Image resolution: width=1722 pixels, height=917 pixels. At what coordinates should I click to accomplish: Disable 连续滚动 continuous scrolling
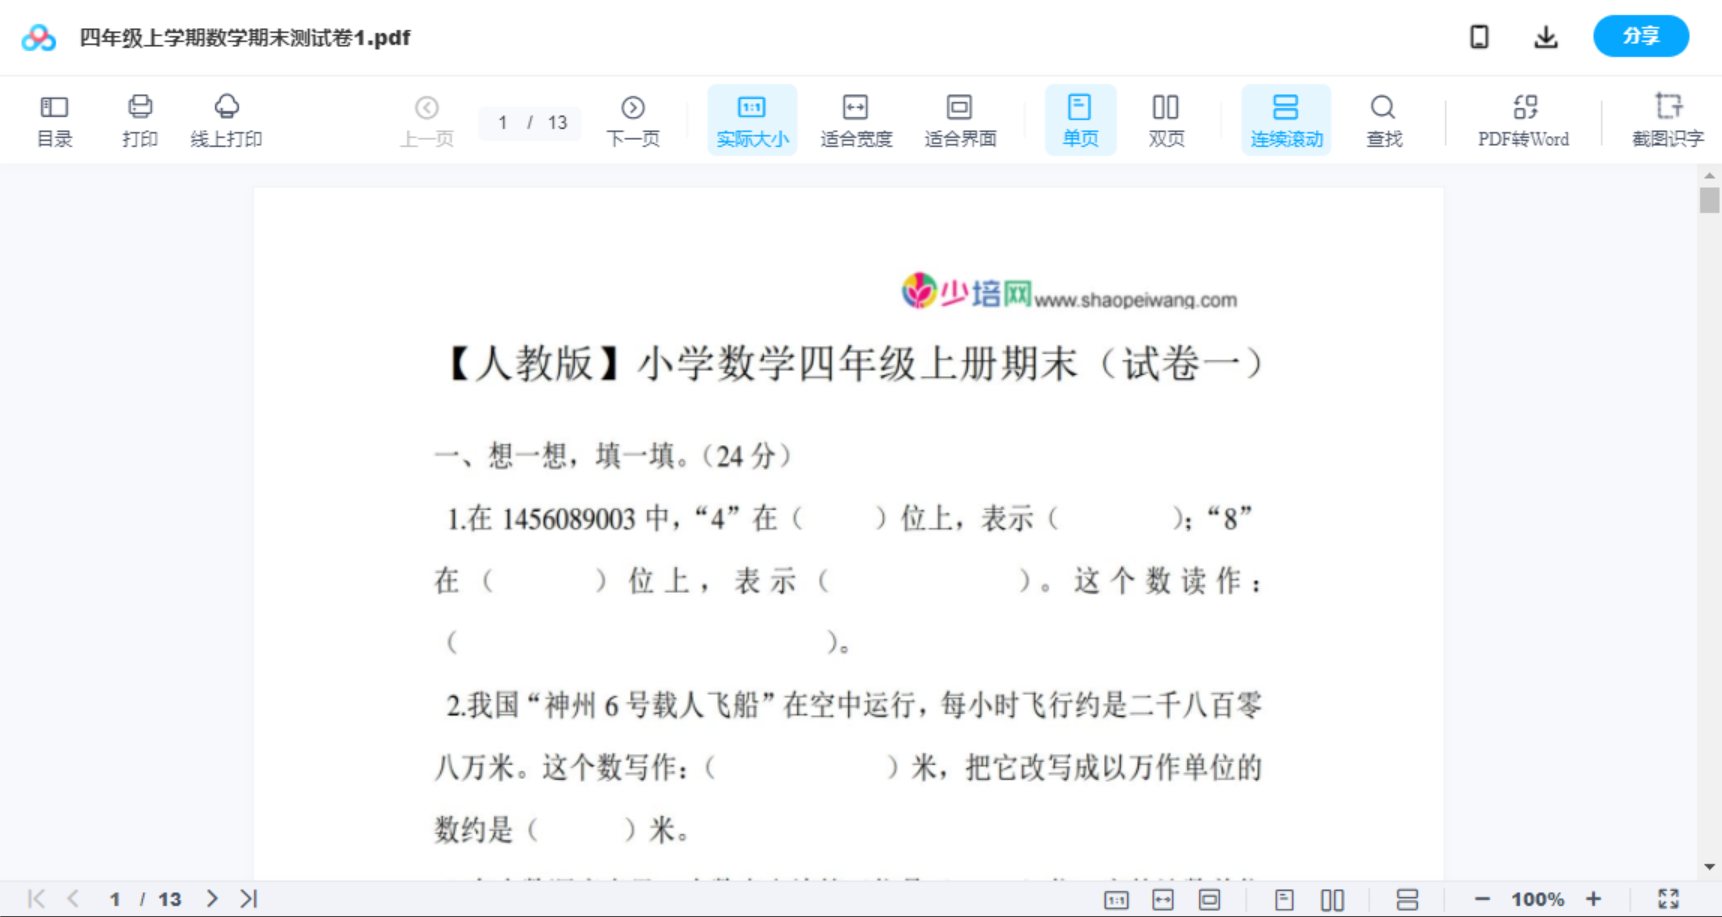tap(1286, 119)
